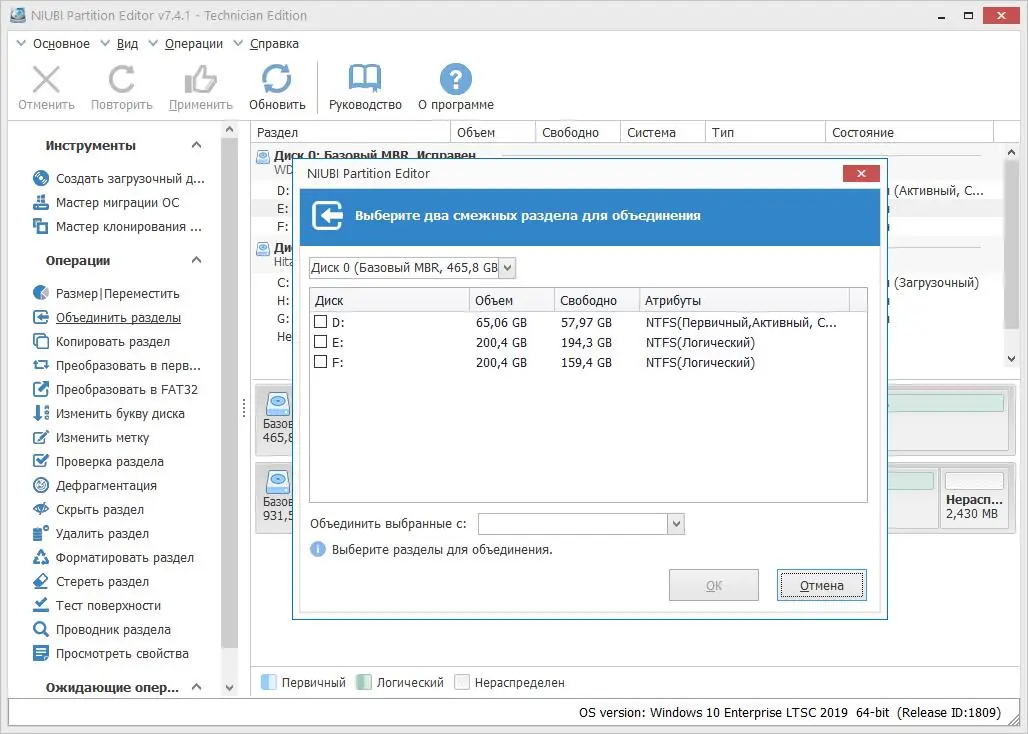This screenshot has width=1028, height=734.
Task: Open the Объединить выбранные с dropdown
Action: pyautogui.click(x=679, y=523)
